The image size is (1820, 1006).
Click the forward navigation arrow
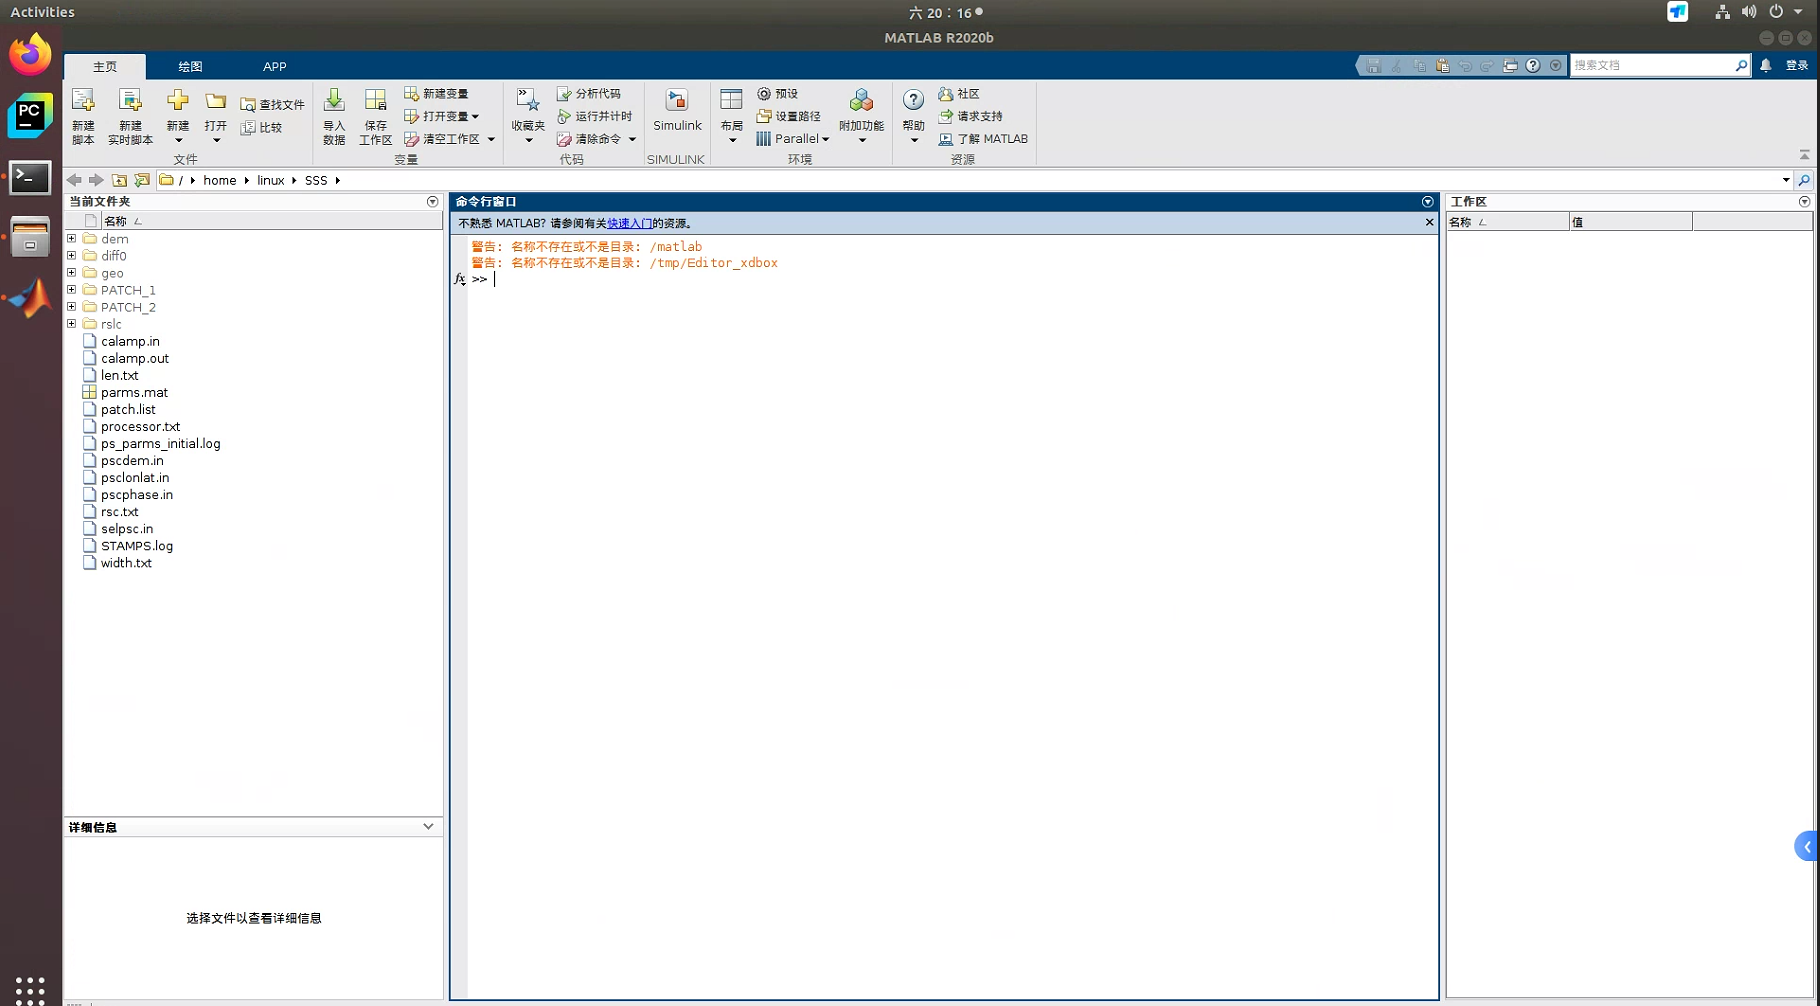[x=96, y=180]
